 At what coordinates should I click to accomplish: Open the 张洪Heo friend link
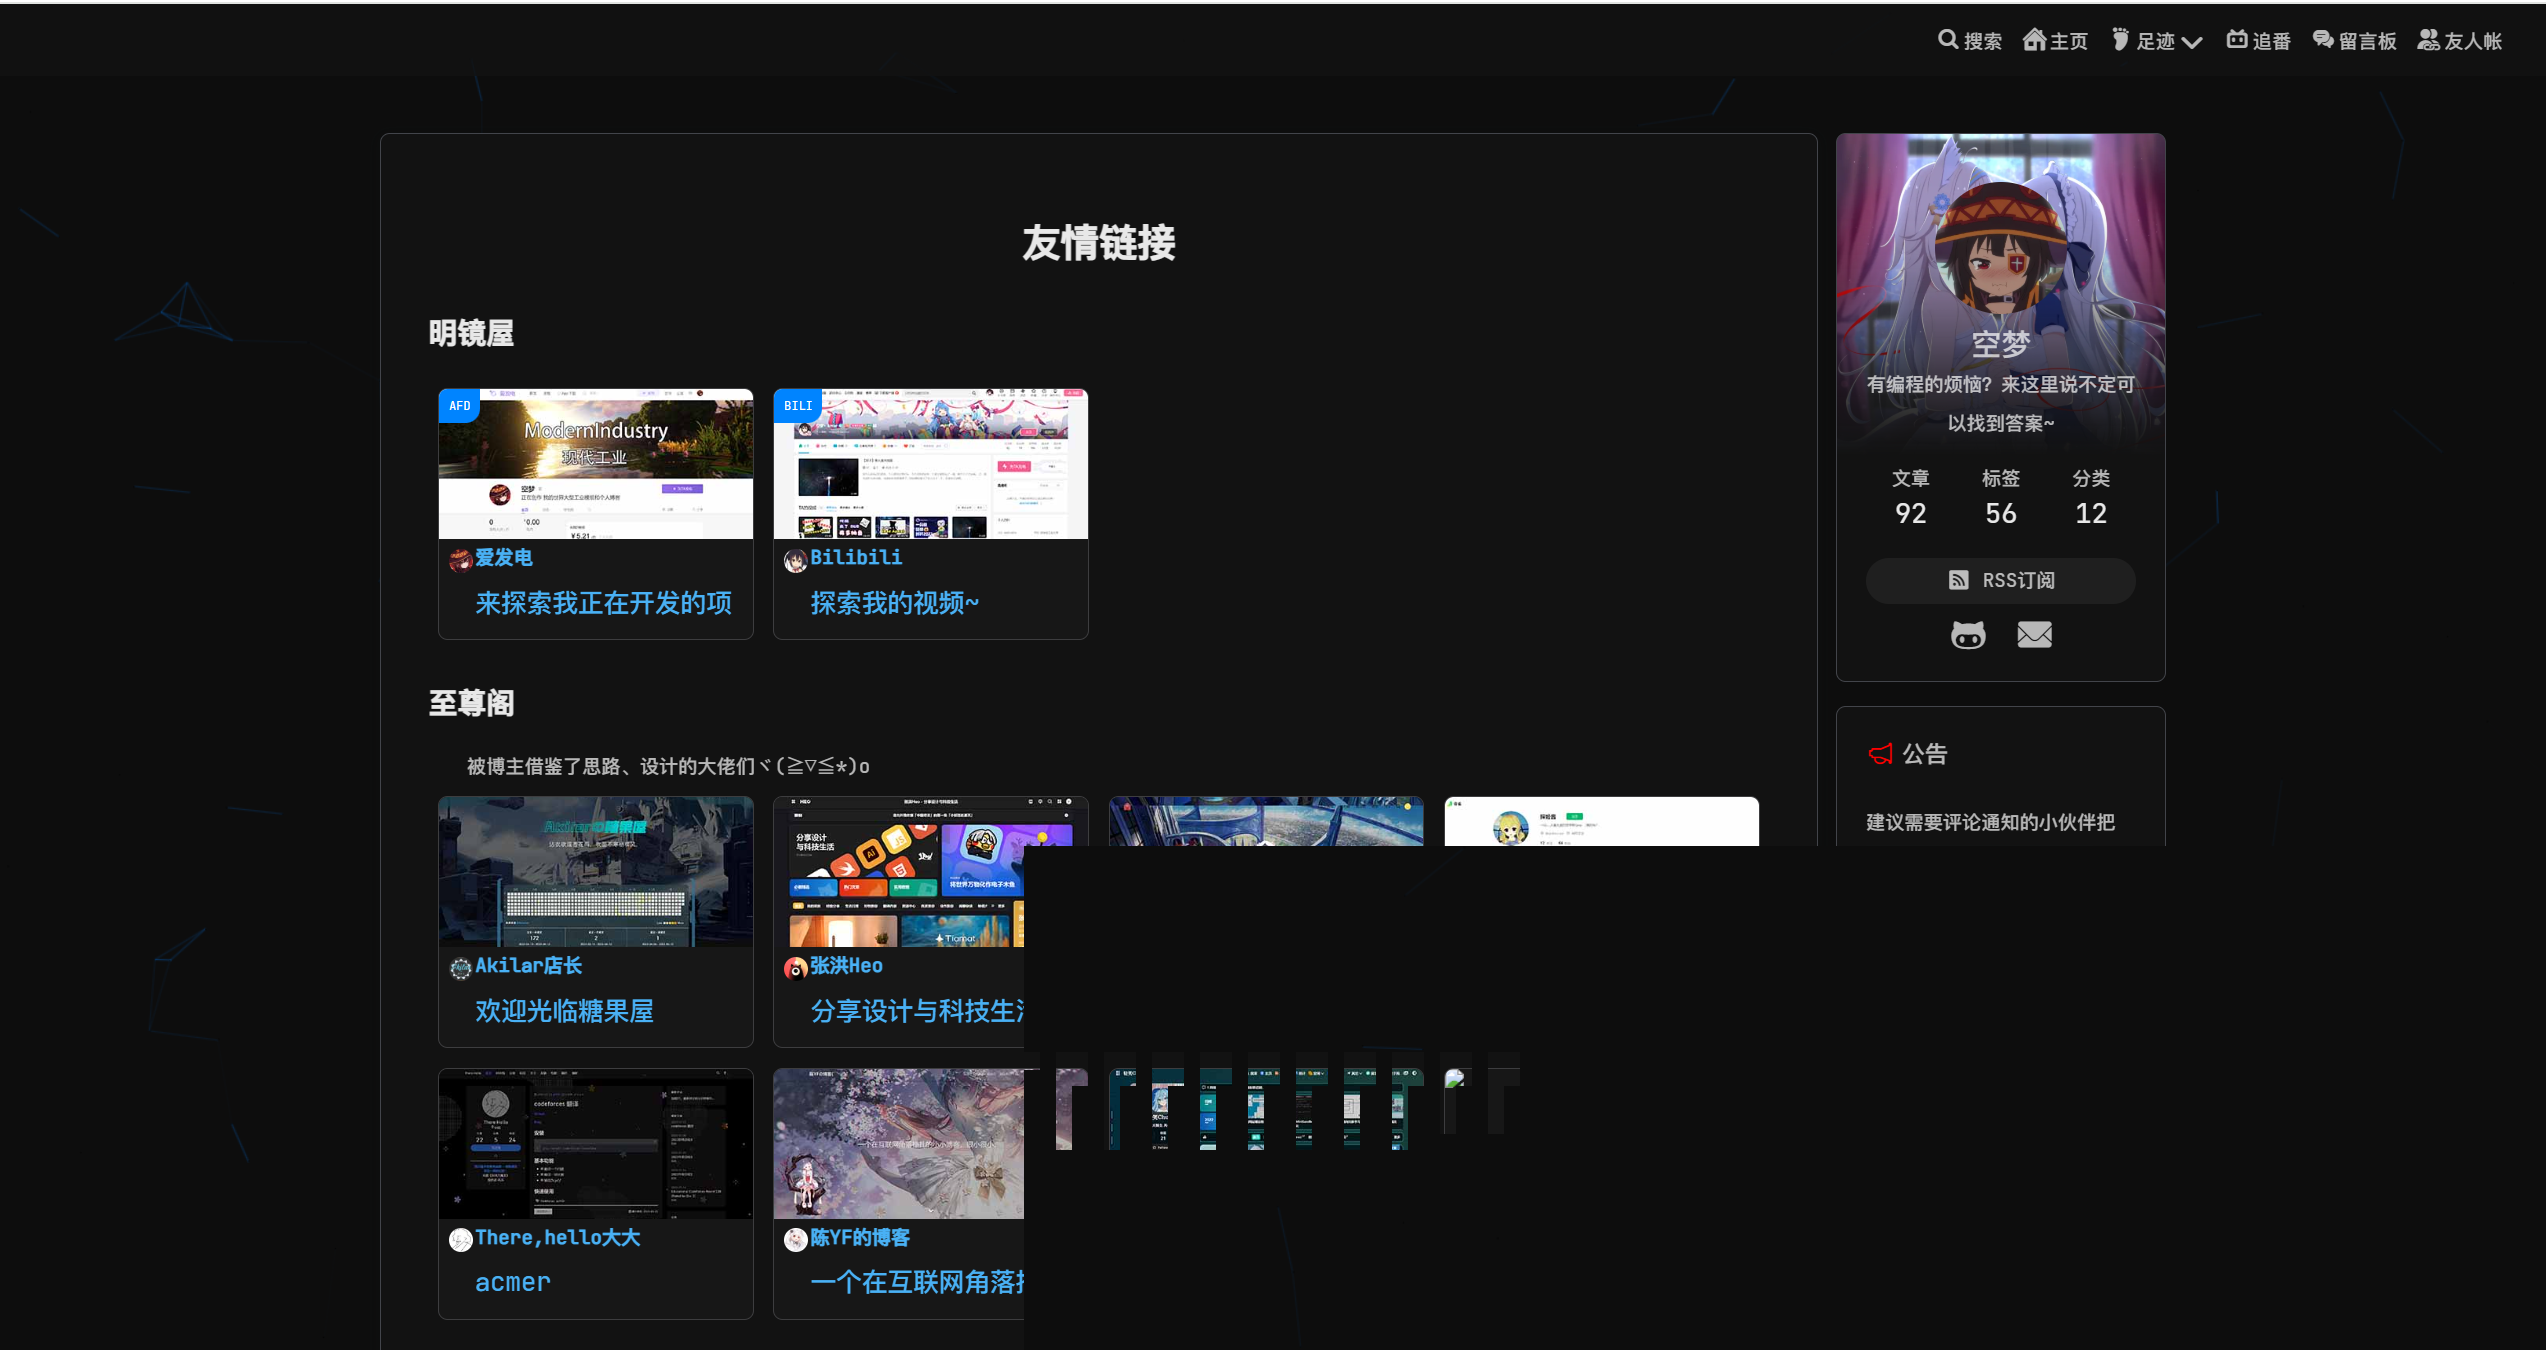847,966
